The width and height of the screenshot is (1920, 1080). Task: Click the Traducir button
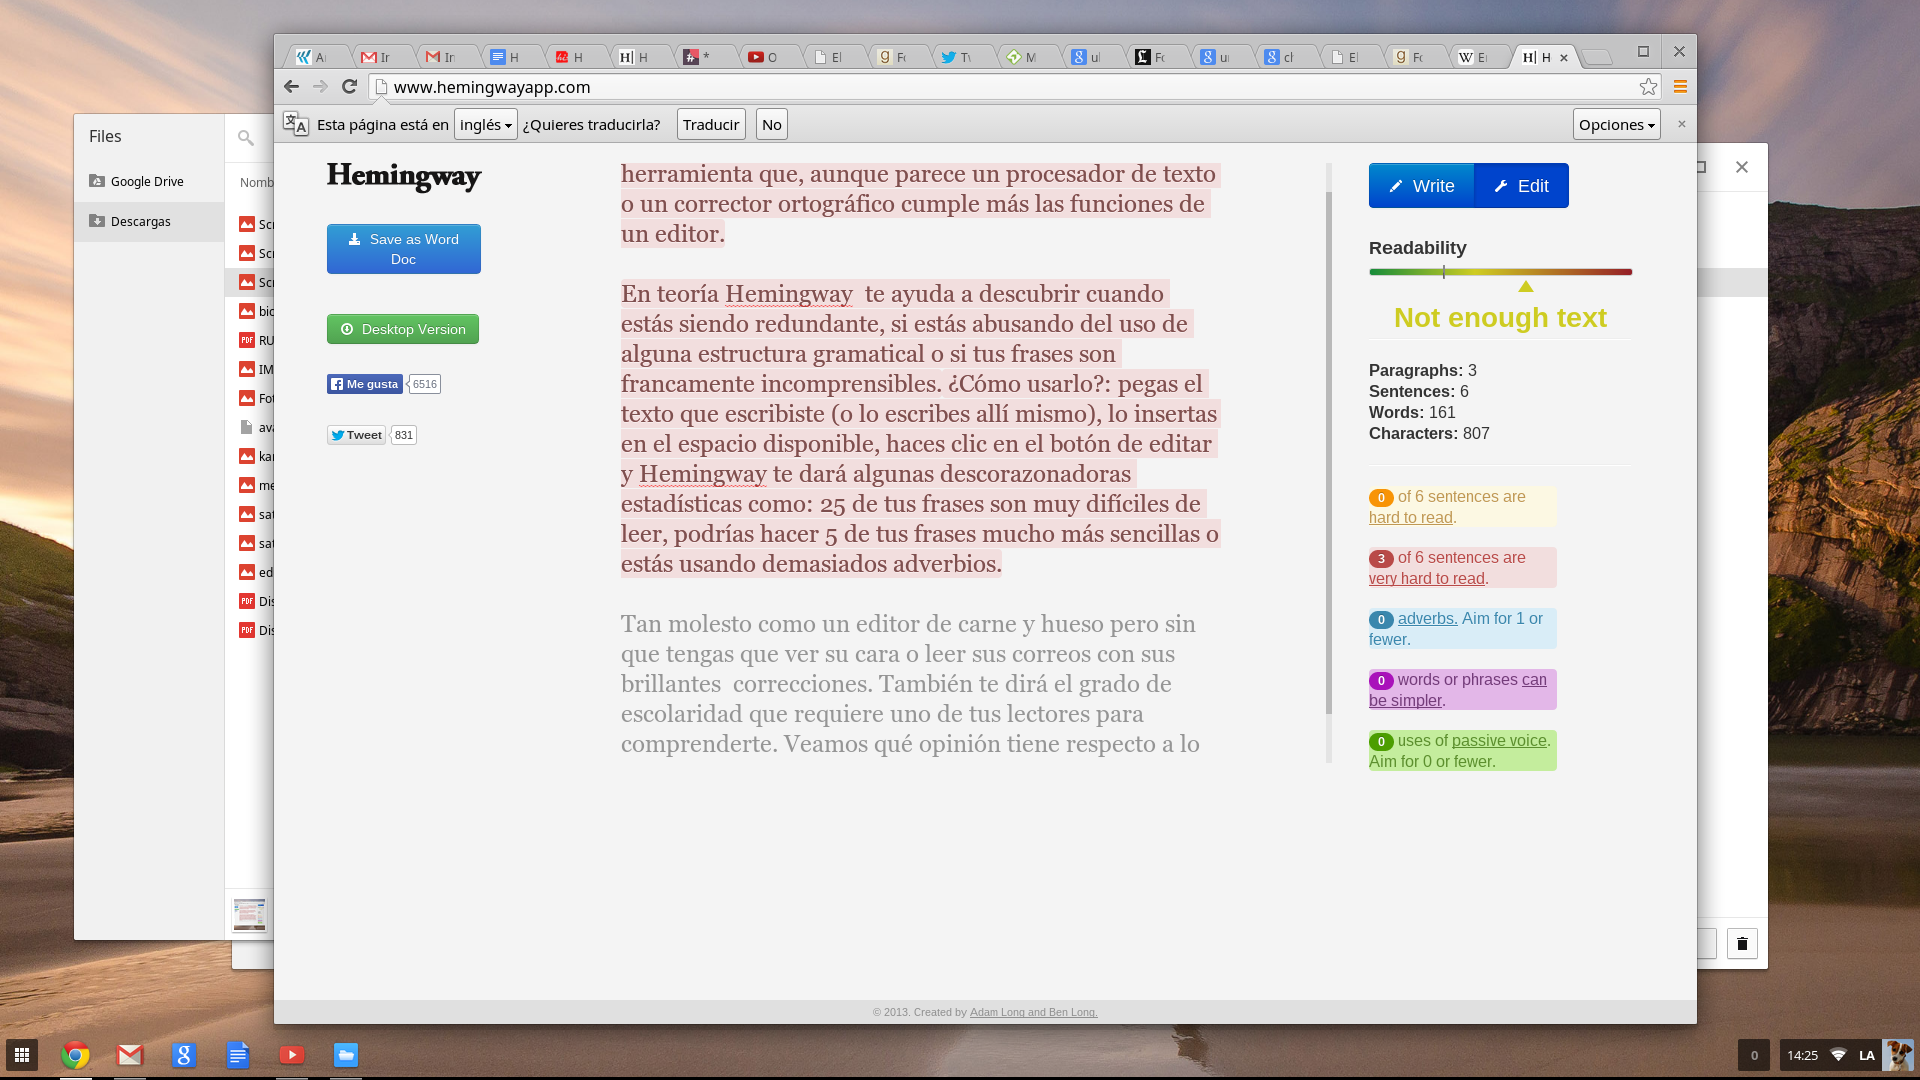711,124
